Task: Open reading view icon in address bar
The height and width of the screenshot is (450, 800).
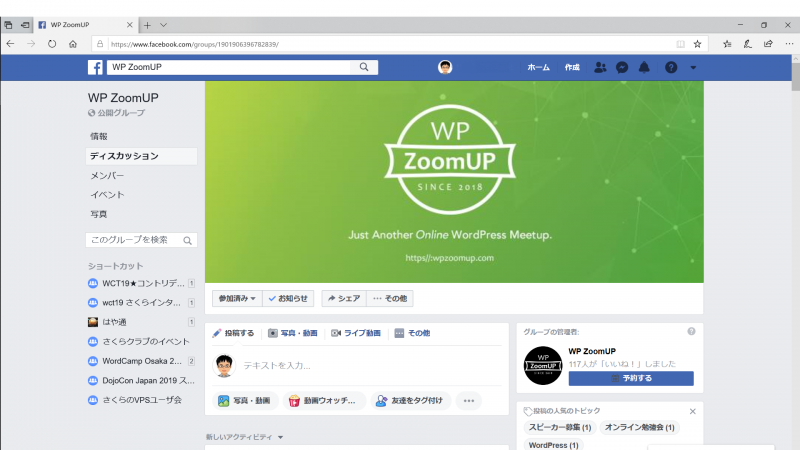Action: click(681, 44)
